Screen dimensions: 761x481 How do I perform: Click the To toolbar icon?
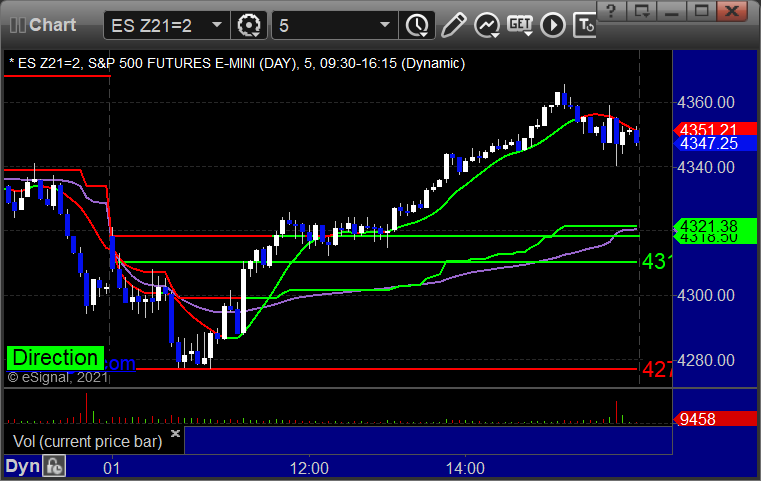point(585,25)
